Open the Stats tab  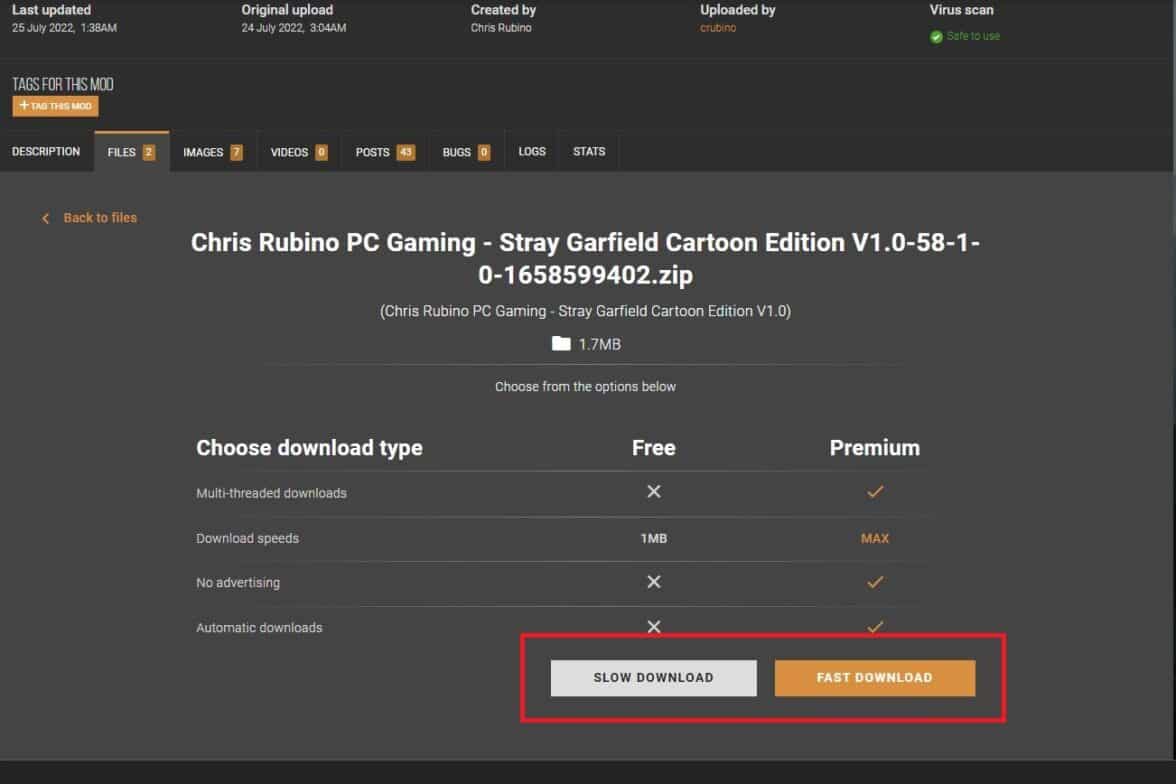(589, 152)
